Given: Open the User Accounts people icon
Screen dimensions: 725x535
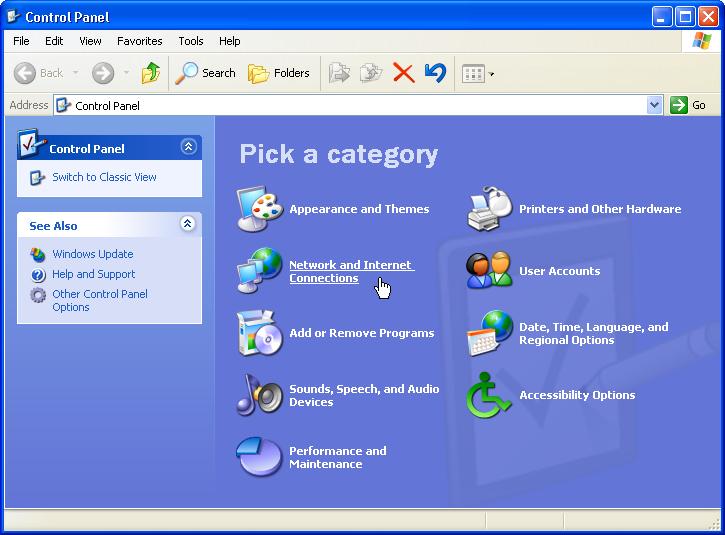Looking at the screenshot, I should (x=490, y=270).
